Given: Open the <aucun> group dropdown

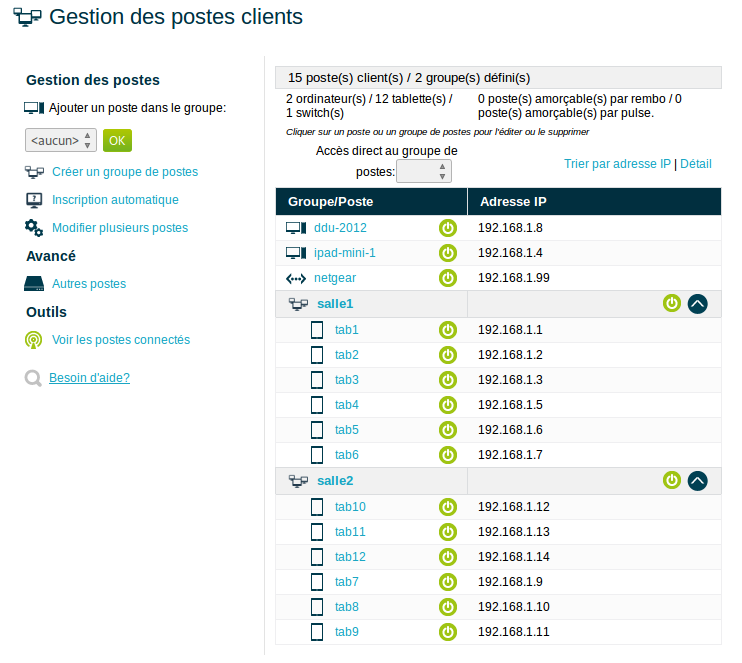Looking at the screenshot, I should (x=61, y=140).
